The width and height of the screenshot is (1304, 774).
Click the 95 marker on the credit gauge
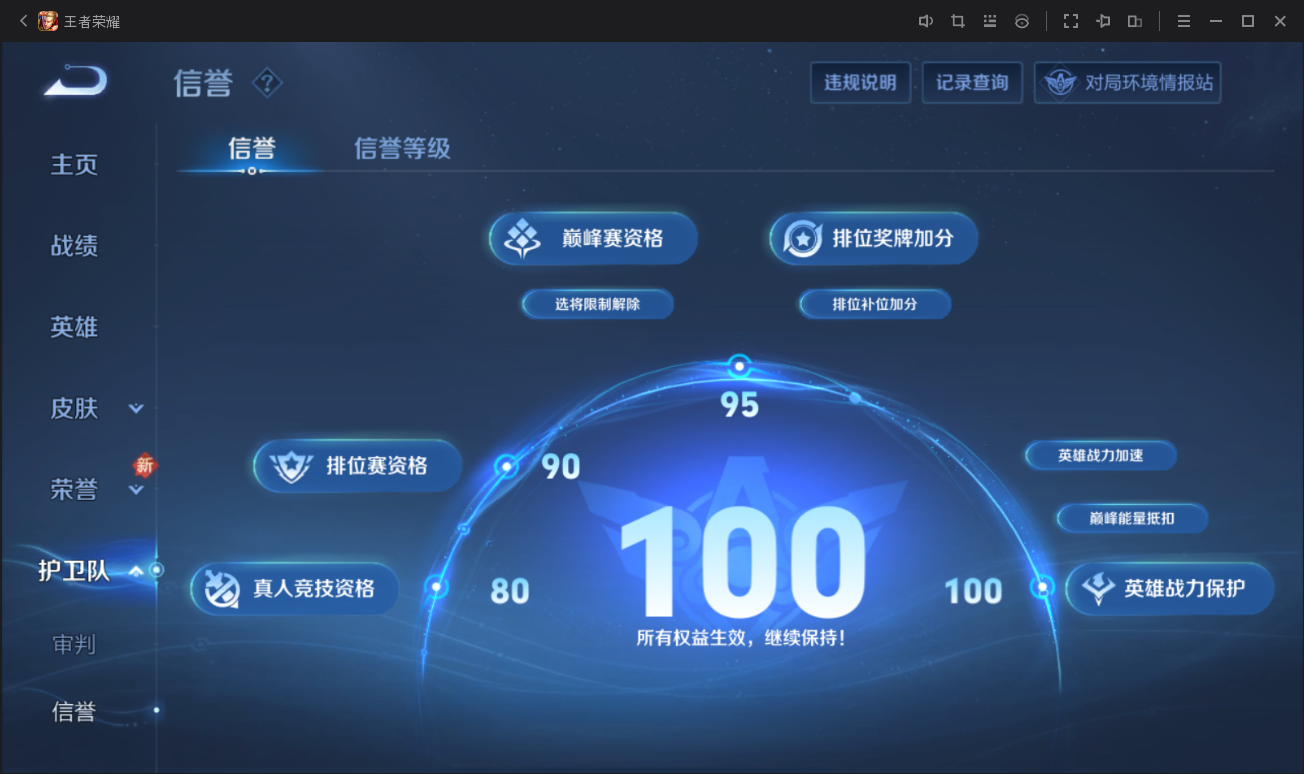tap(740, 366)
